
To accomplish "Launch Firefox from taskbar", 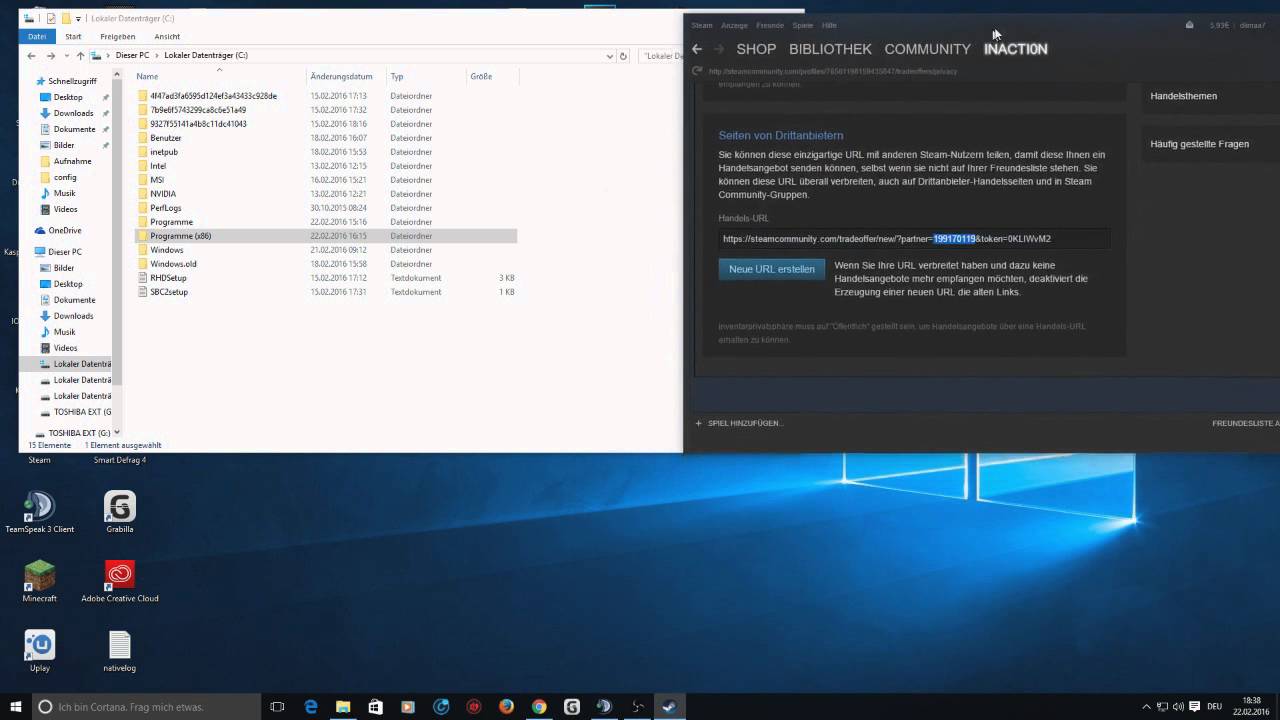I will tap(506, 706).
